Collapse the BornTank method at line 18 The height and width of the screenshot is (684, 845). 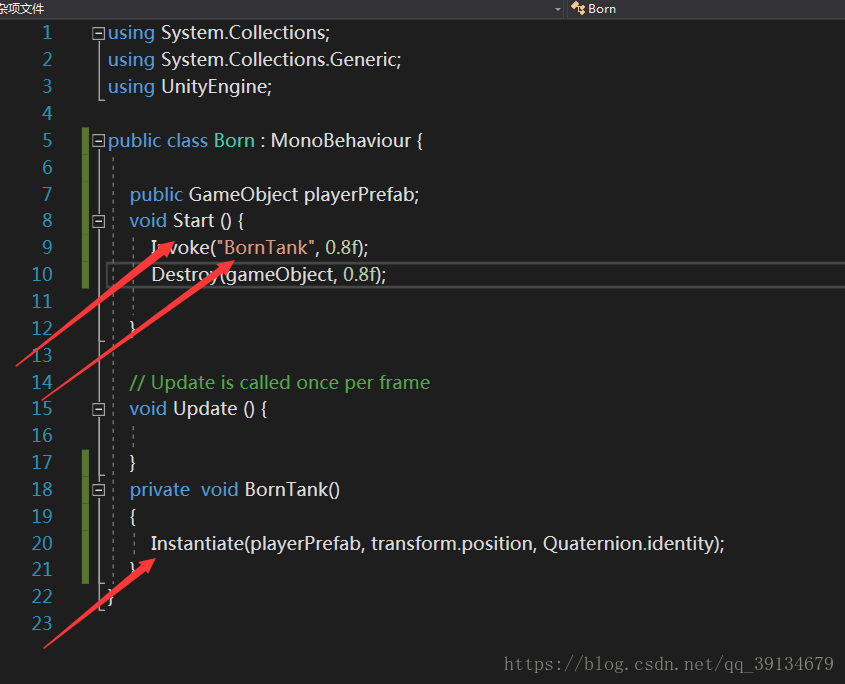click(x=98, y=490)
